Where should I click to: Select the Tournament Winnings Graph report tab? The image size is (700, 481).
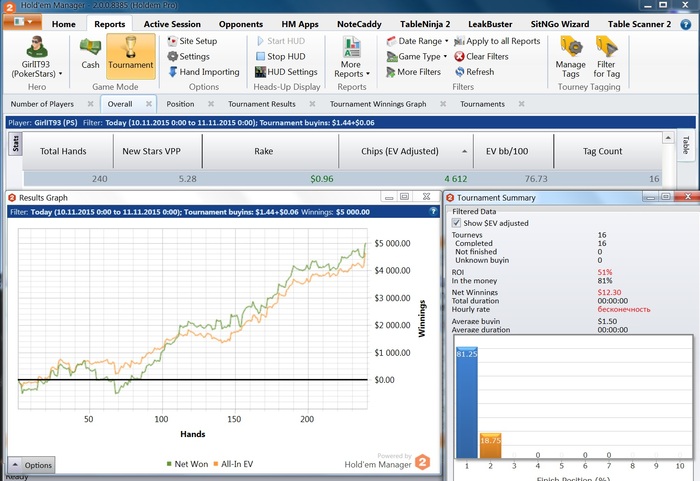tap(378, 104)
